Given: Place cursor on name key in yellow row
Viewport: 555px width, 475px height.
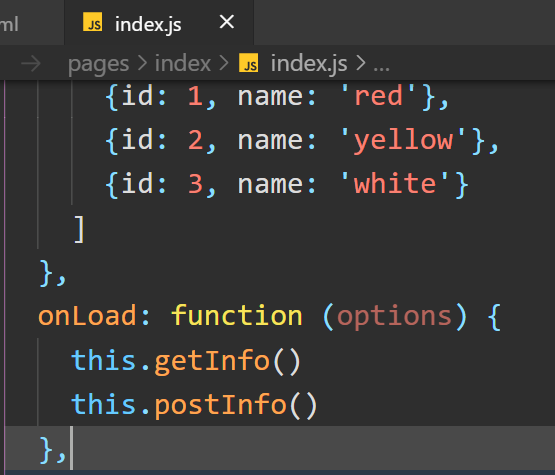Looking at the screenshot, I should click(270, 141).
